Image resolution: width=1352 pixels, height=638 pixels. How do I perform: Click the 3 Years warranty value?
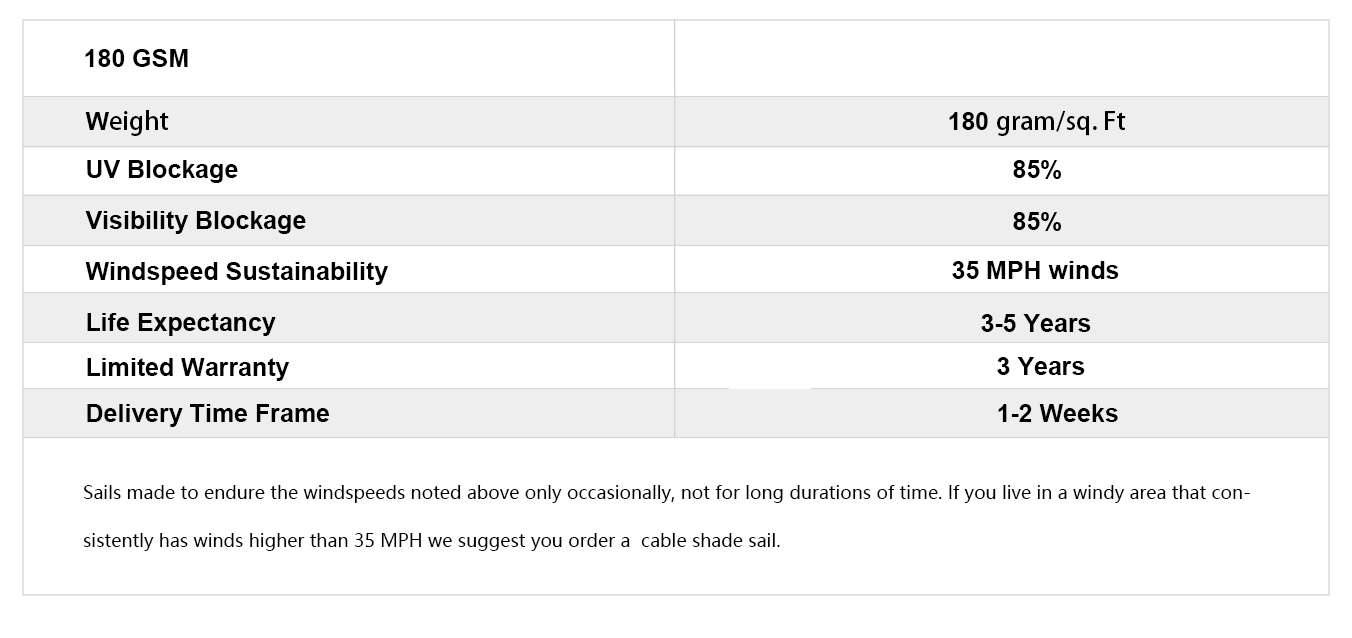click(x=1040, y=367)
